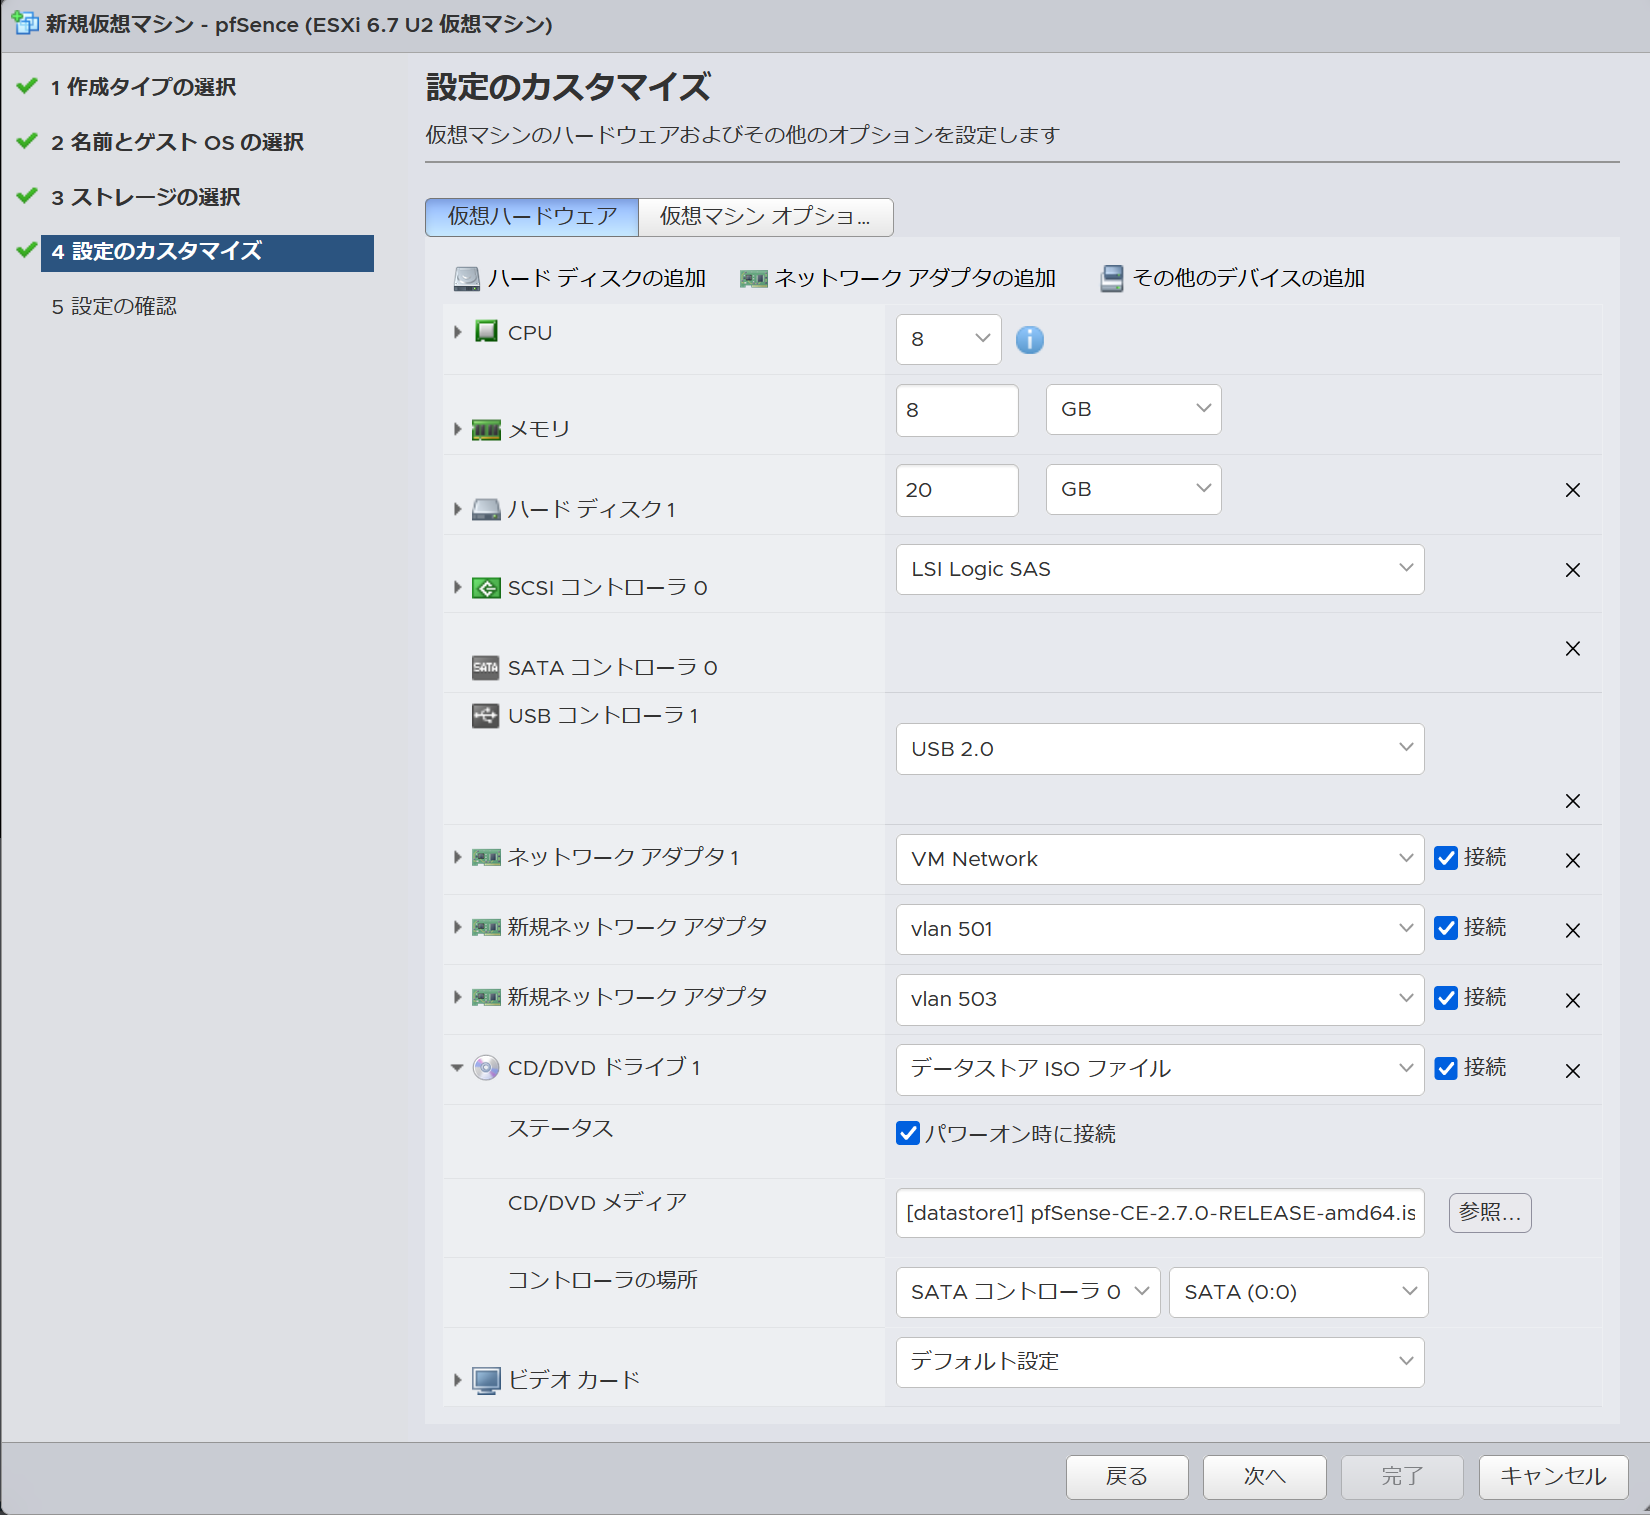Image resolution: width=1650 pixels, height=1515 pixels.
Task: Click the CPU info icon
Action: point(1030,340)
